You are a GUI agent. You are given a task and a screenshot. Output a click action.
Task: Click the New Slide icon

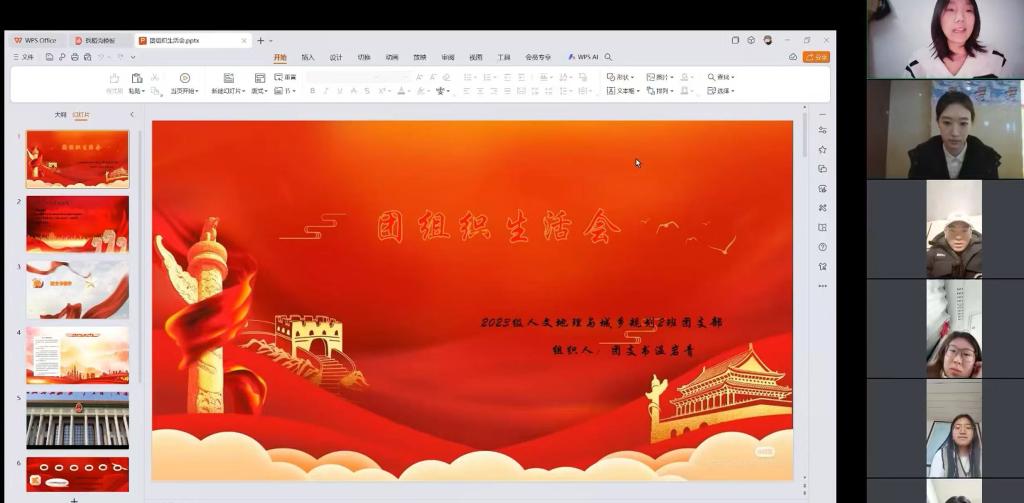(229, 79)
